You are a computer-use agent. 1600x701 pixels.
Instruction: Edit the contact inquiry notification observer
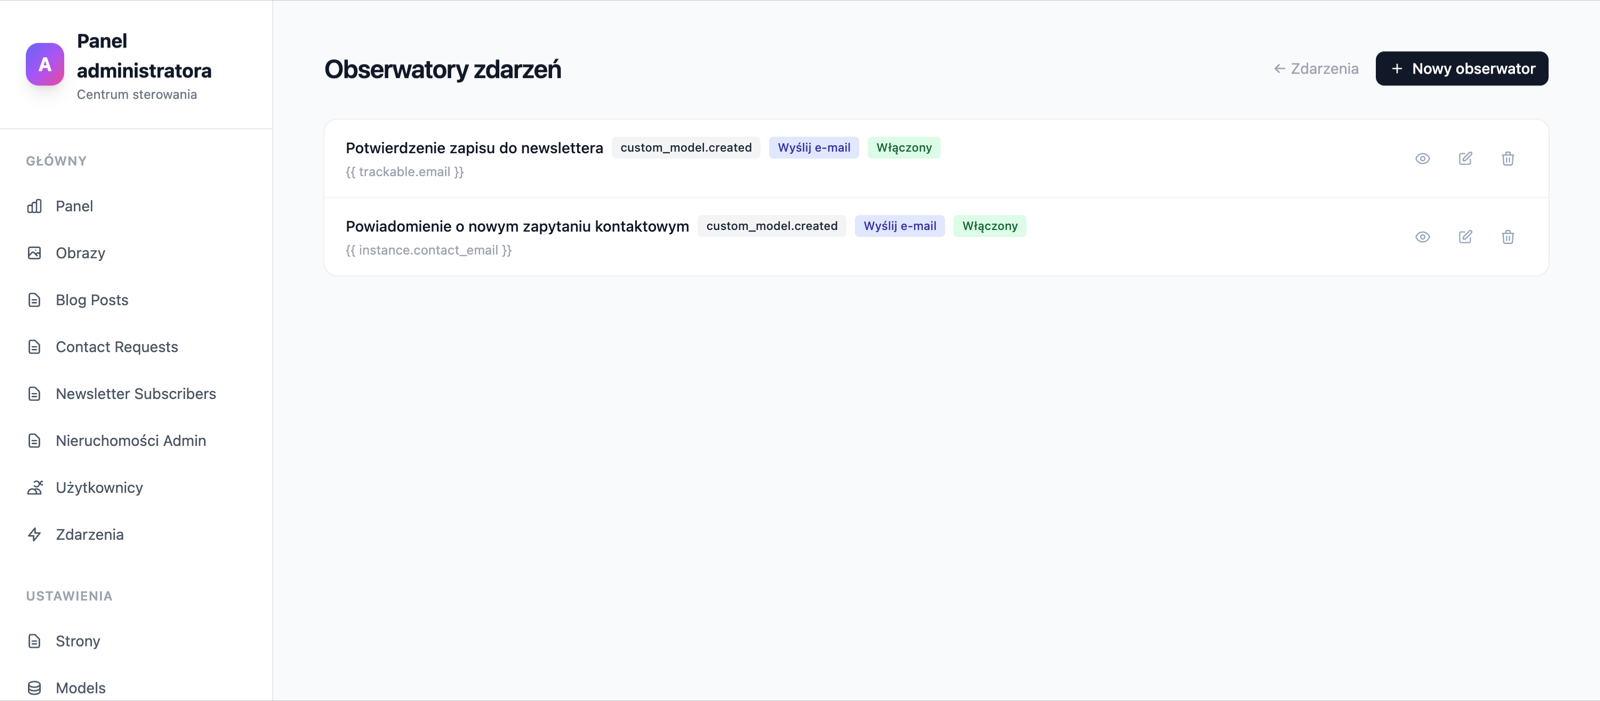(x=1465, y=237)
